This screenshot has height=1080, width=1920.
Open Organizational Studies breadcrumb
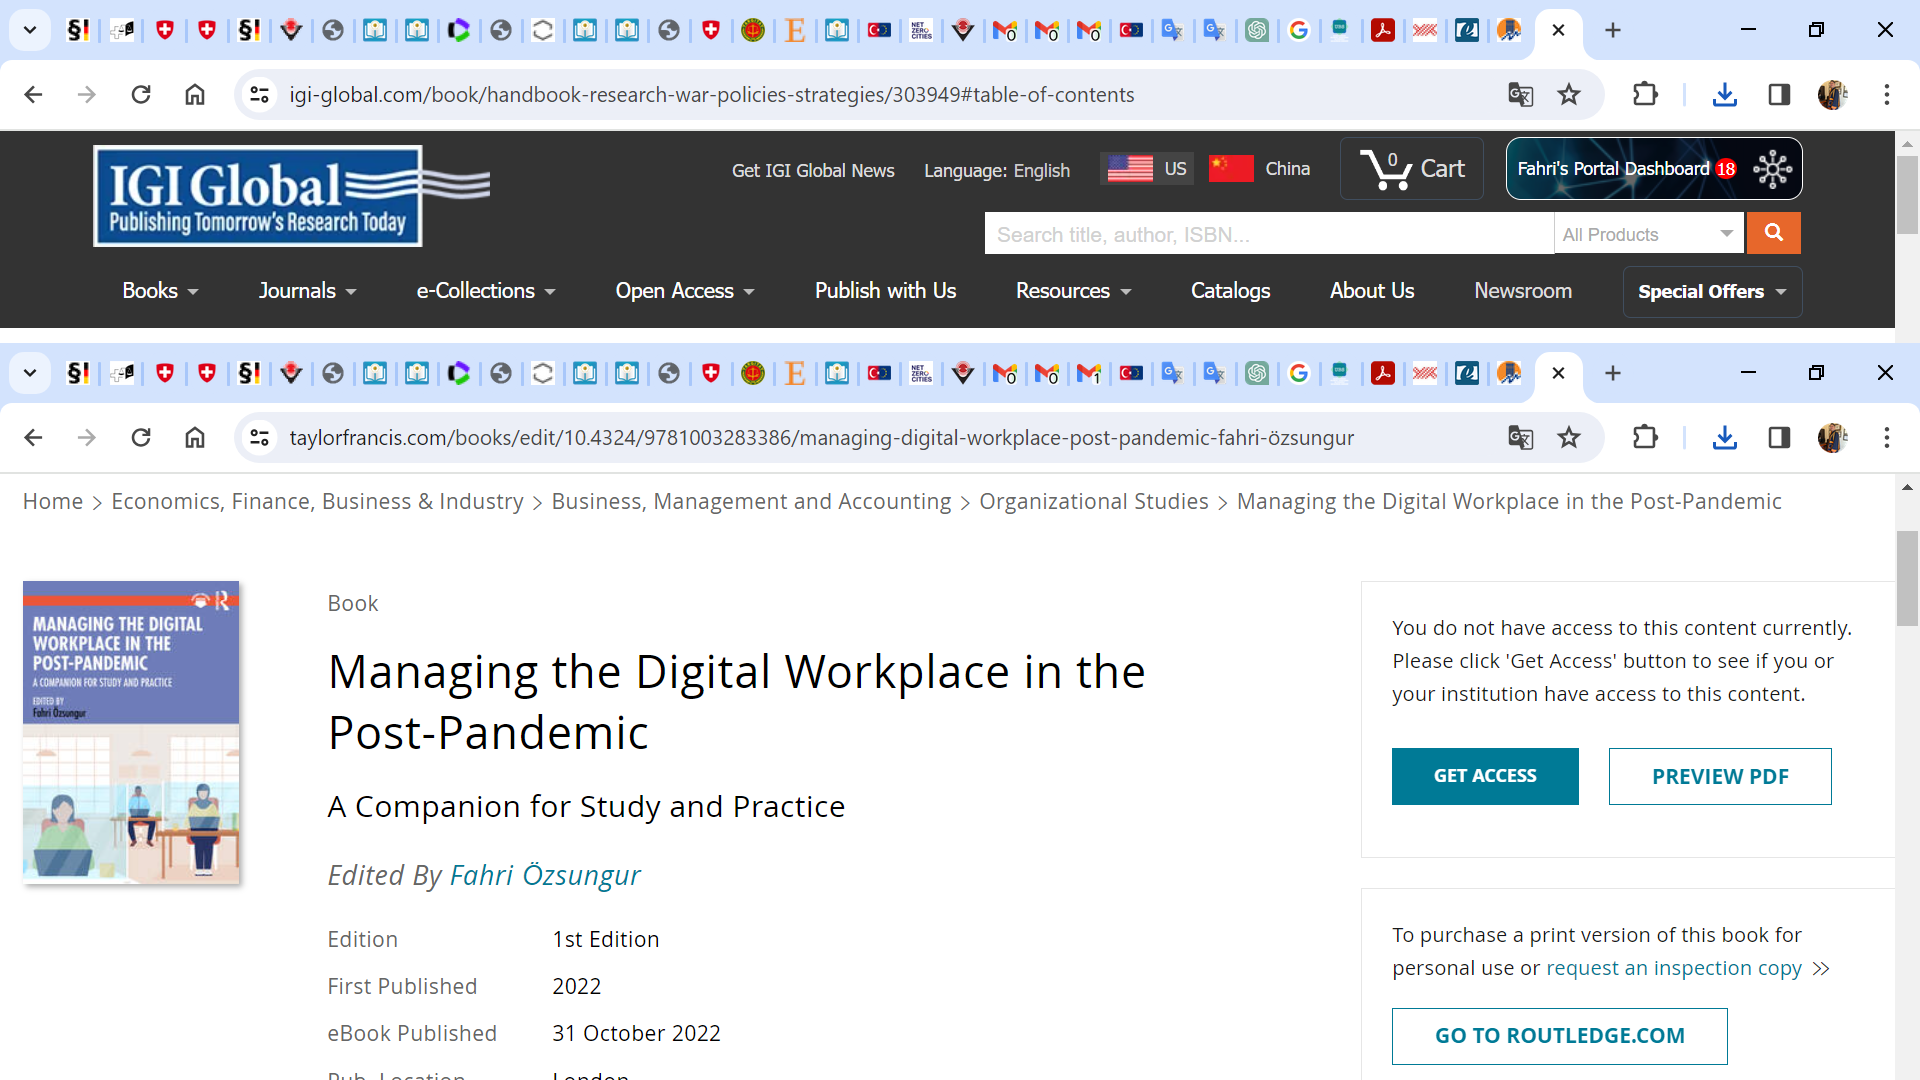1094,501
